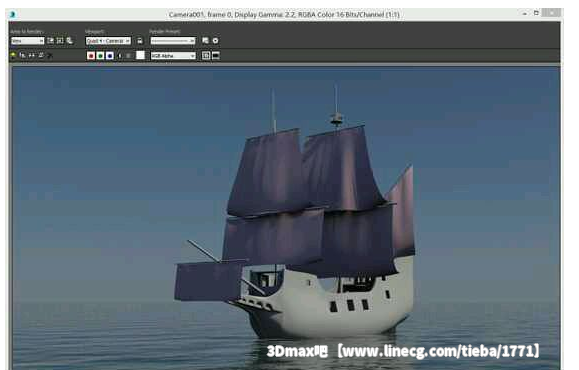Open the Area to Render dropdown
The width and height of the screenshot is (579, 370).
coord(27,41)
